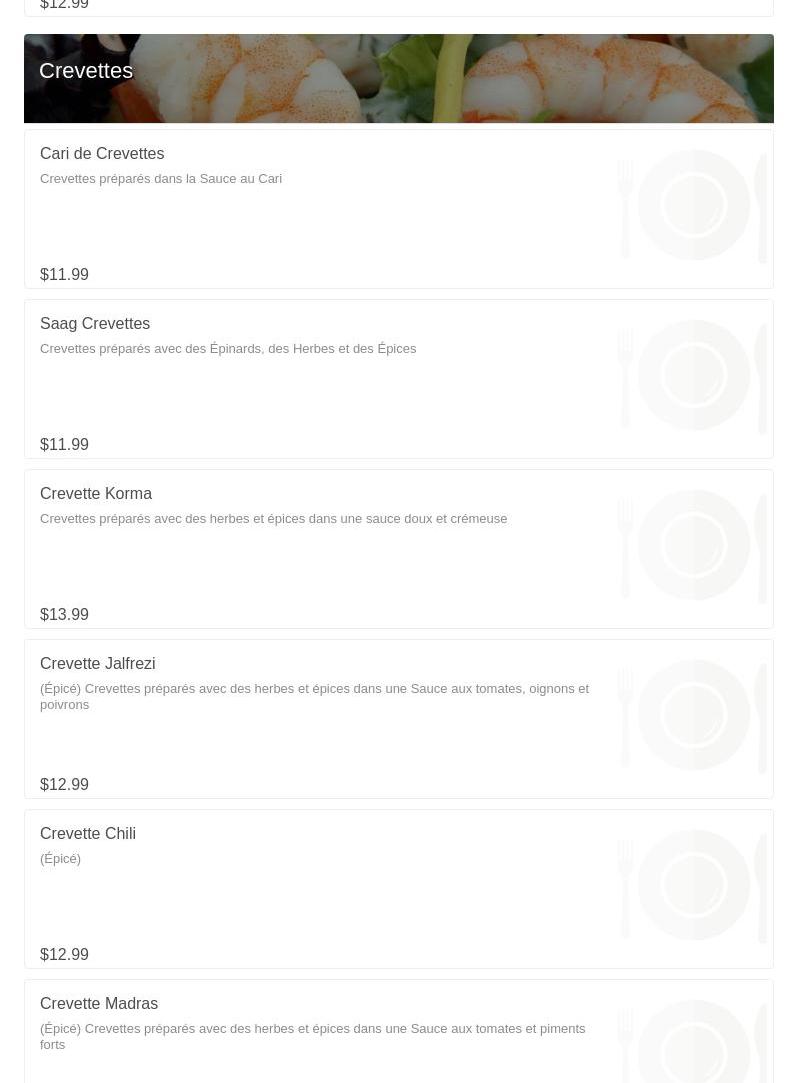
Task: Click the Crevette Chili plate placeholder icon
Action: click(693, 885)
